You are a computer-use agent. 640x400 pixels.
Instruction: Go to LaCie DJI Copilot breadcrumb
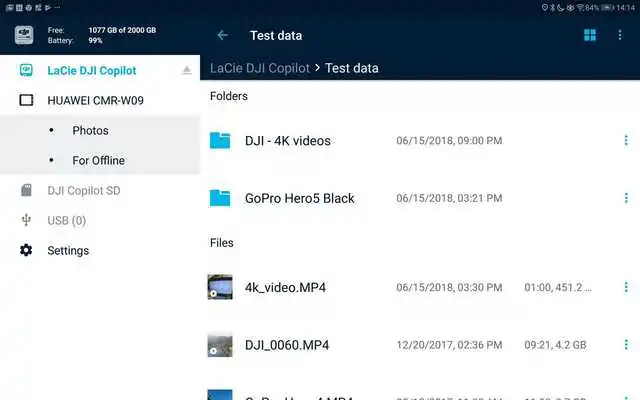click(260, 68)
